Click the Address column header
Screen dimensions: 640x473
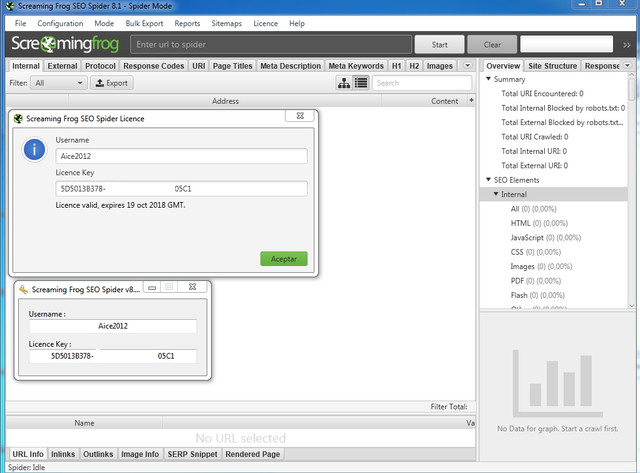coord(225,101)
